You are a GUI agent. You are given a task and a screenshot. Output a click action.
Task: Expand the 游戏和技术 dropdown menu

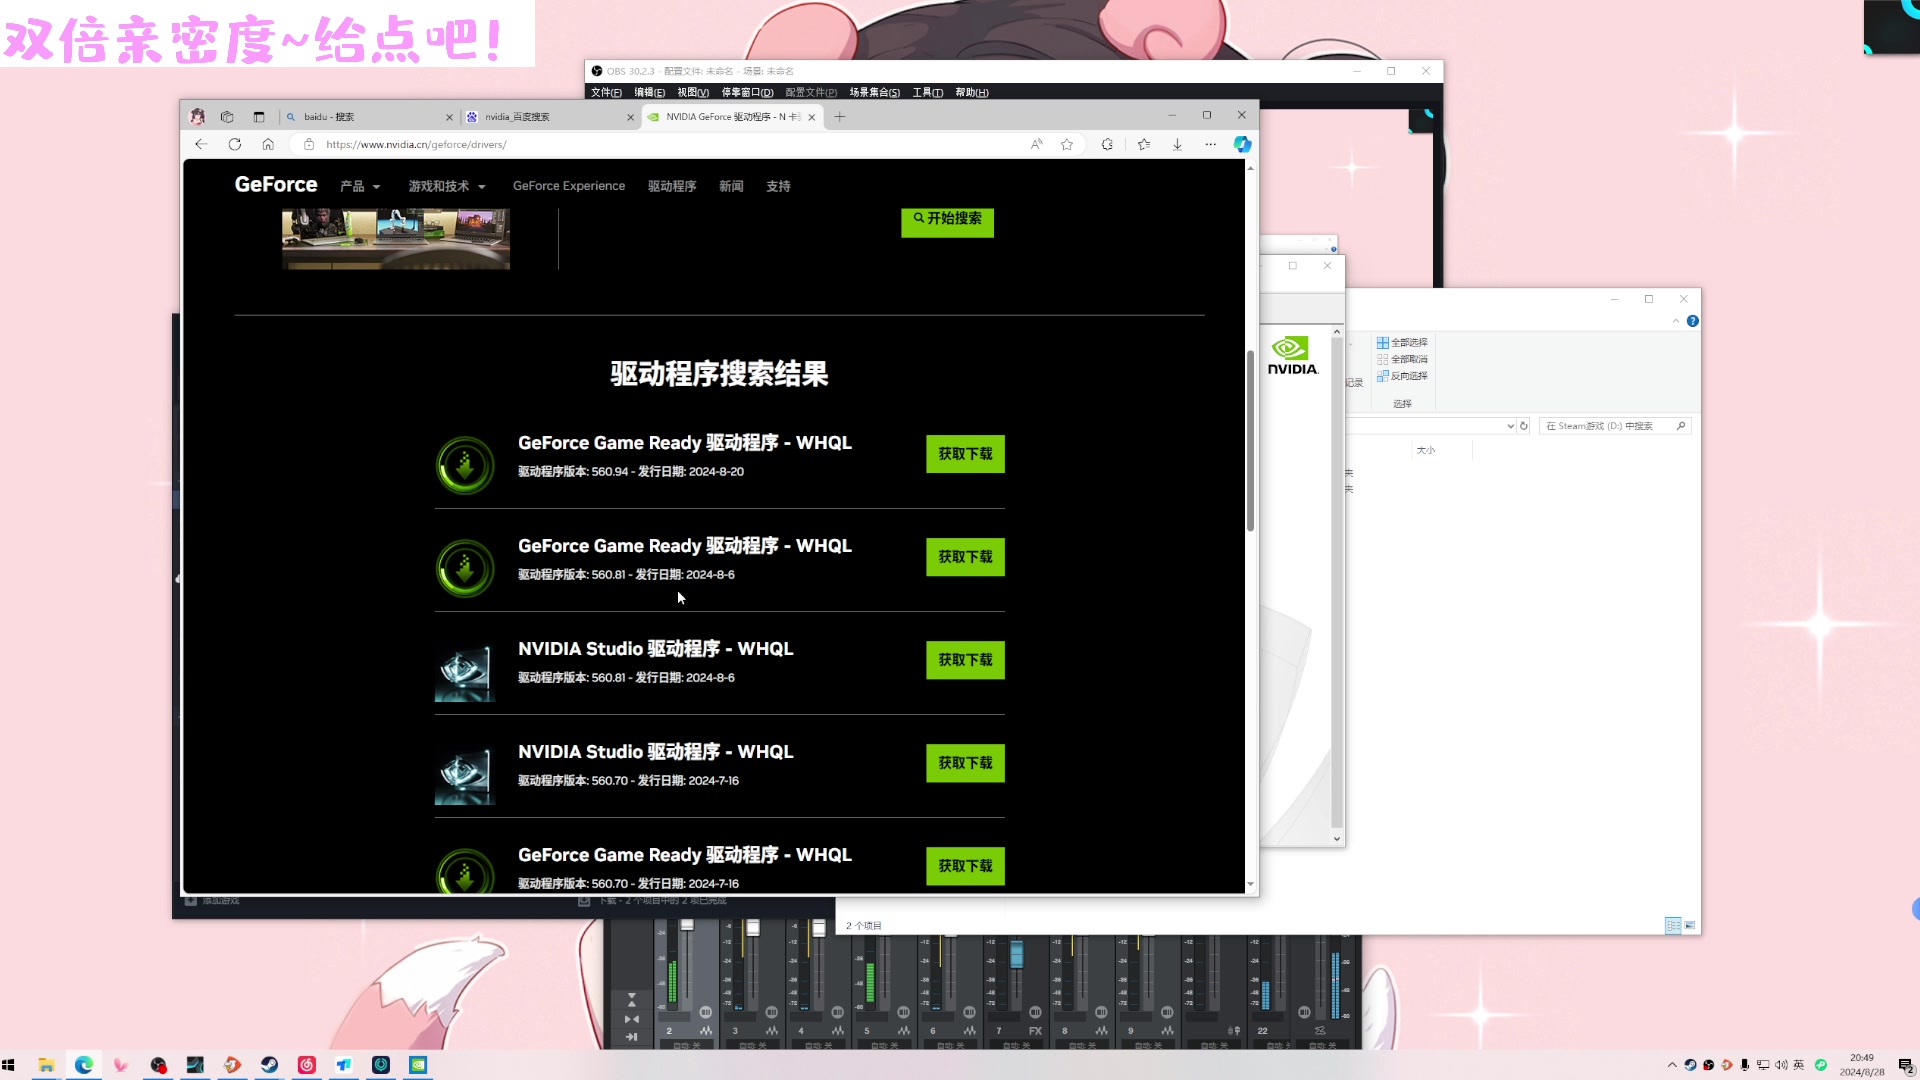coord(447,186)
